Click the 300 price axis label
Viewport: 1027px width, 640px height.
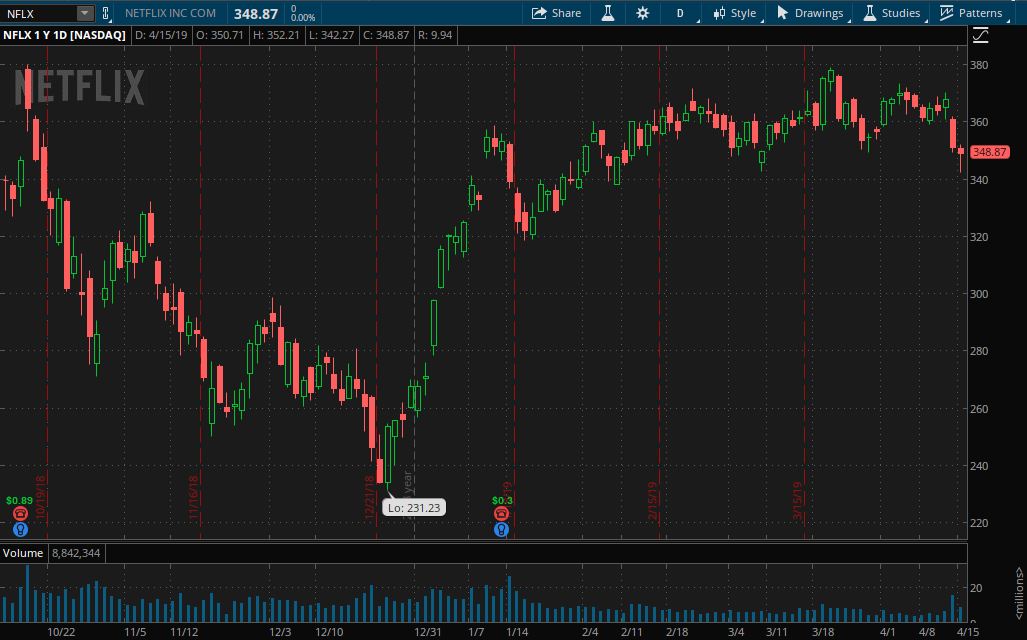(979, 294)
